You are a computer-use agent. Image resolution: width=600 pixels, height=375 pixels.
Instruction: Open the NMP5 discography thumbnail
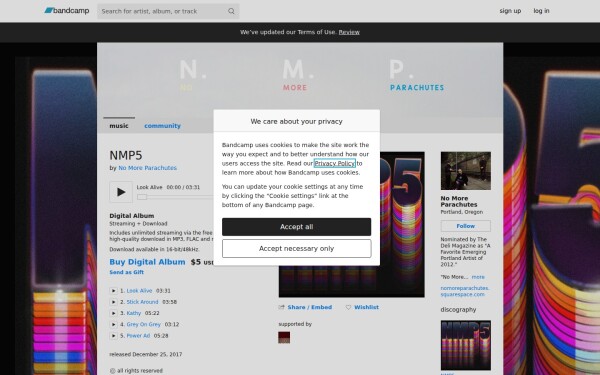point(466,345)
